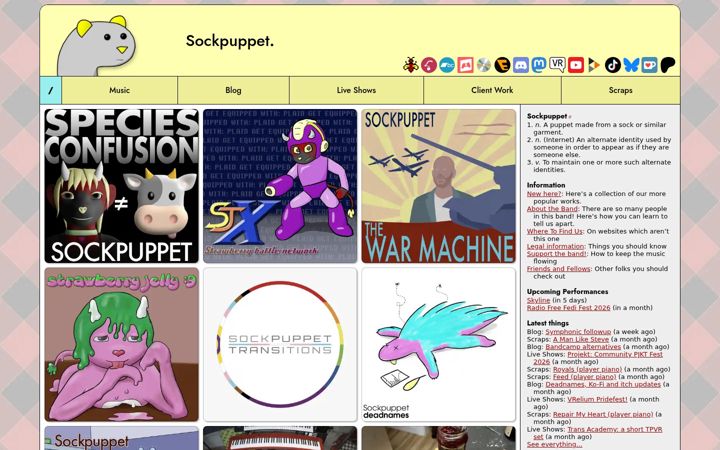720x450 pixels.
Task: Go to the home '/' tab
Action: 51,90
